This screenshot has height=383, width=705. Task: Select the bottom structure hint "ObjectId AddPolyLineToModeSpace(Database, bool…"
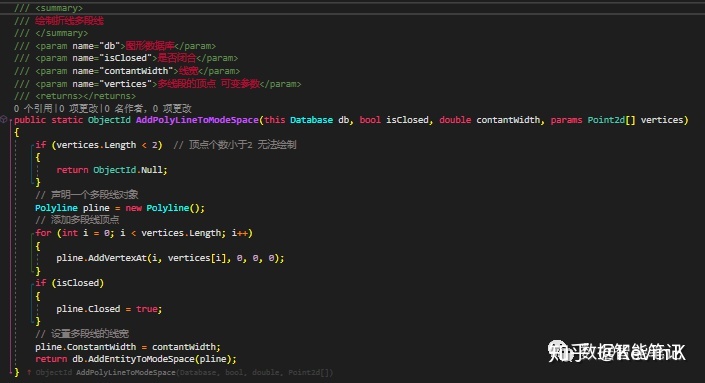tap(184, 372)
